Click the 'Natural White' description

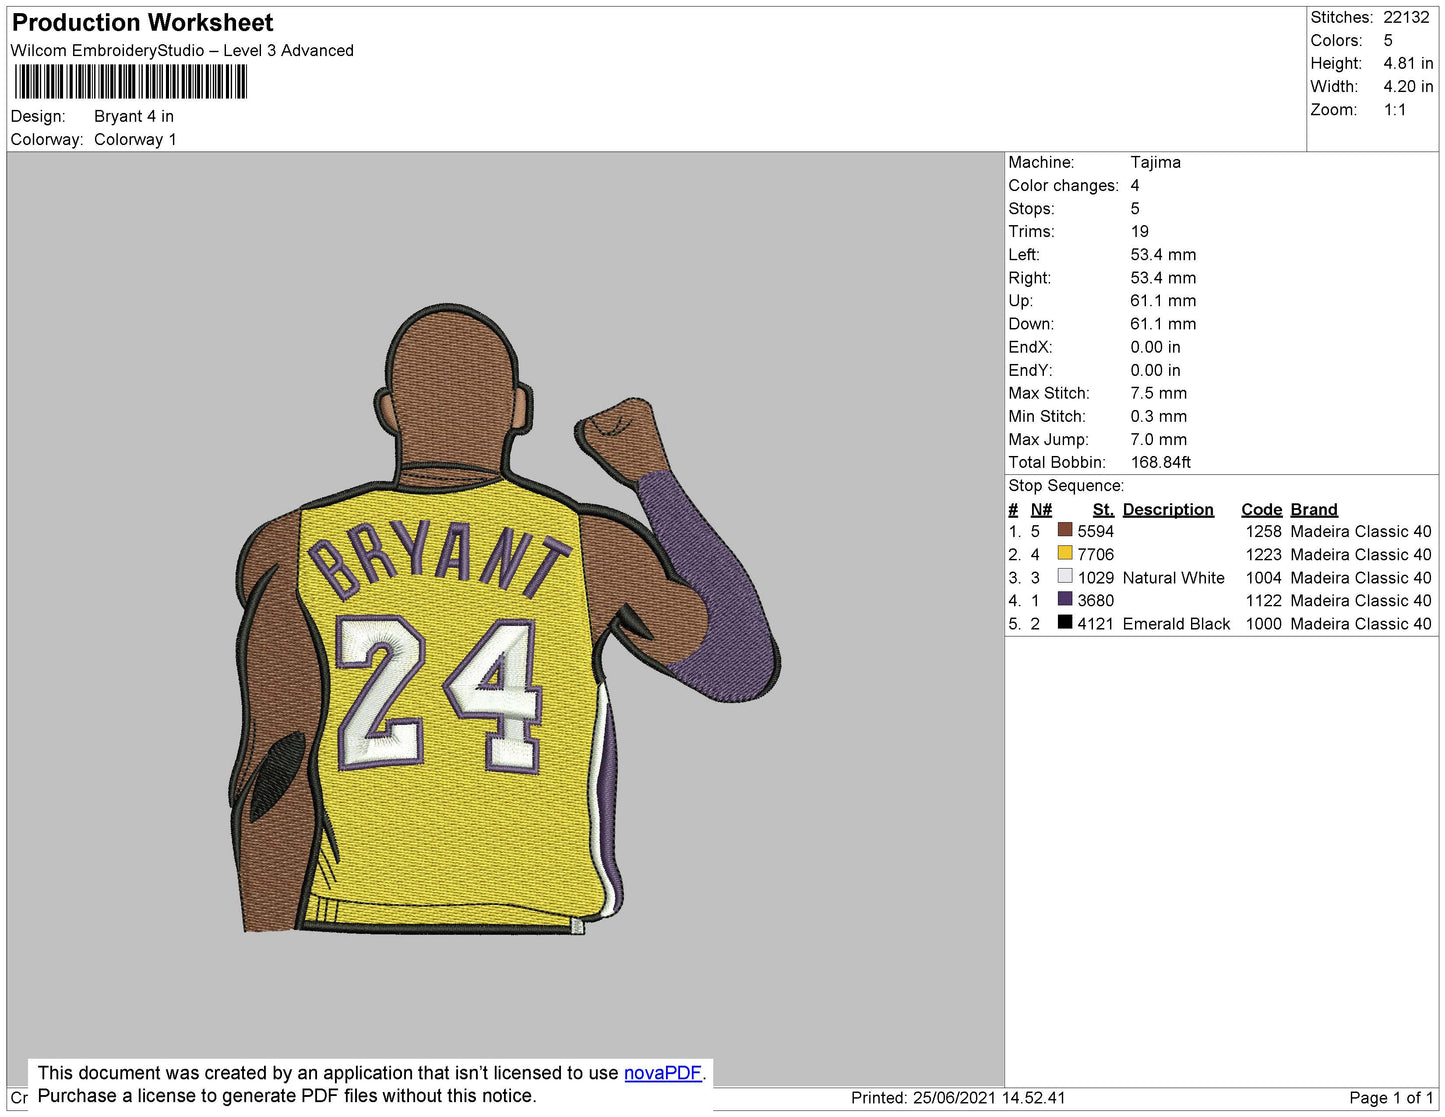click(x=1173, y=578)
